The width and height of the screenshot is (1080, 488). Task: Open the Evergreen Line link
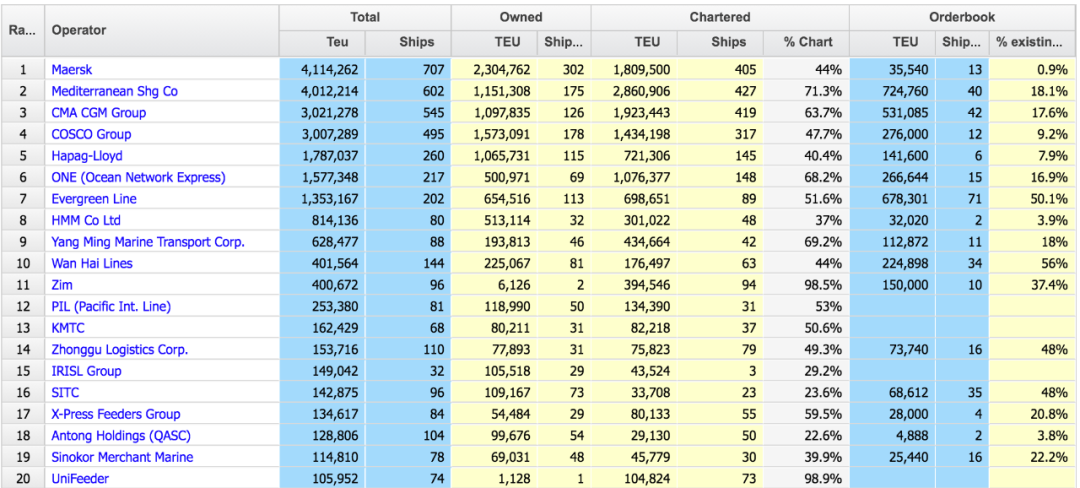coord(94,199)
